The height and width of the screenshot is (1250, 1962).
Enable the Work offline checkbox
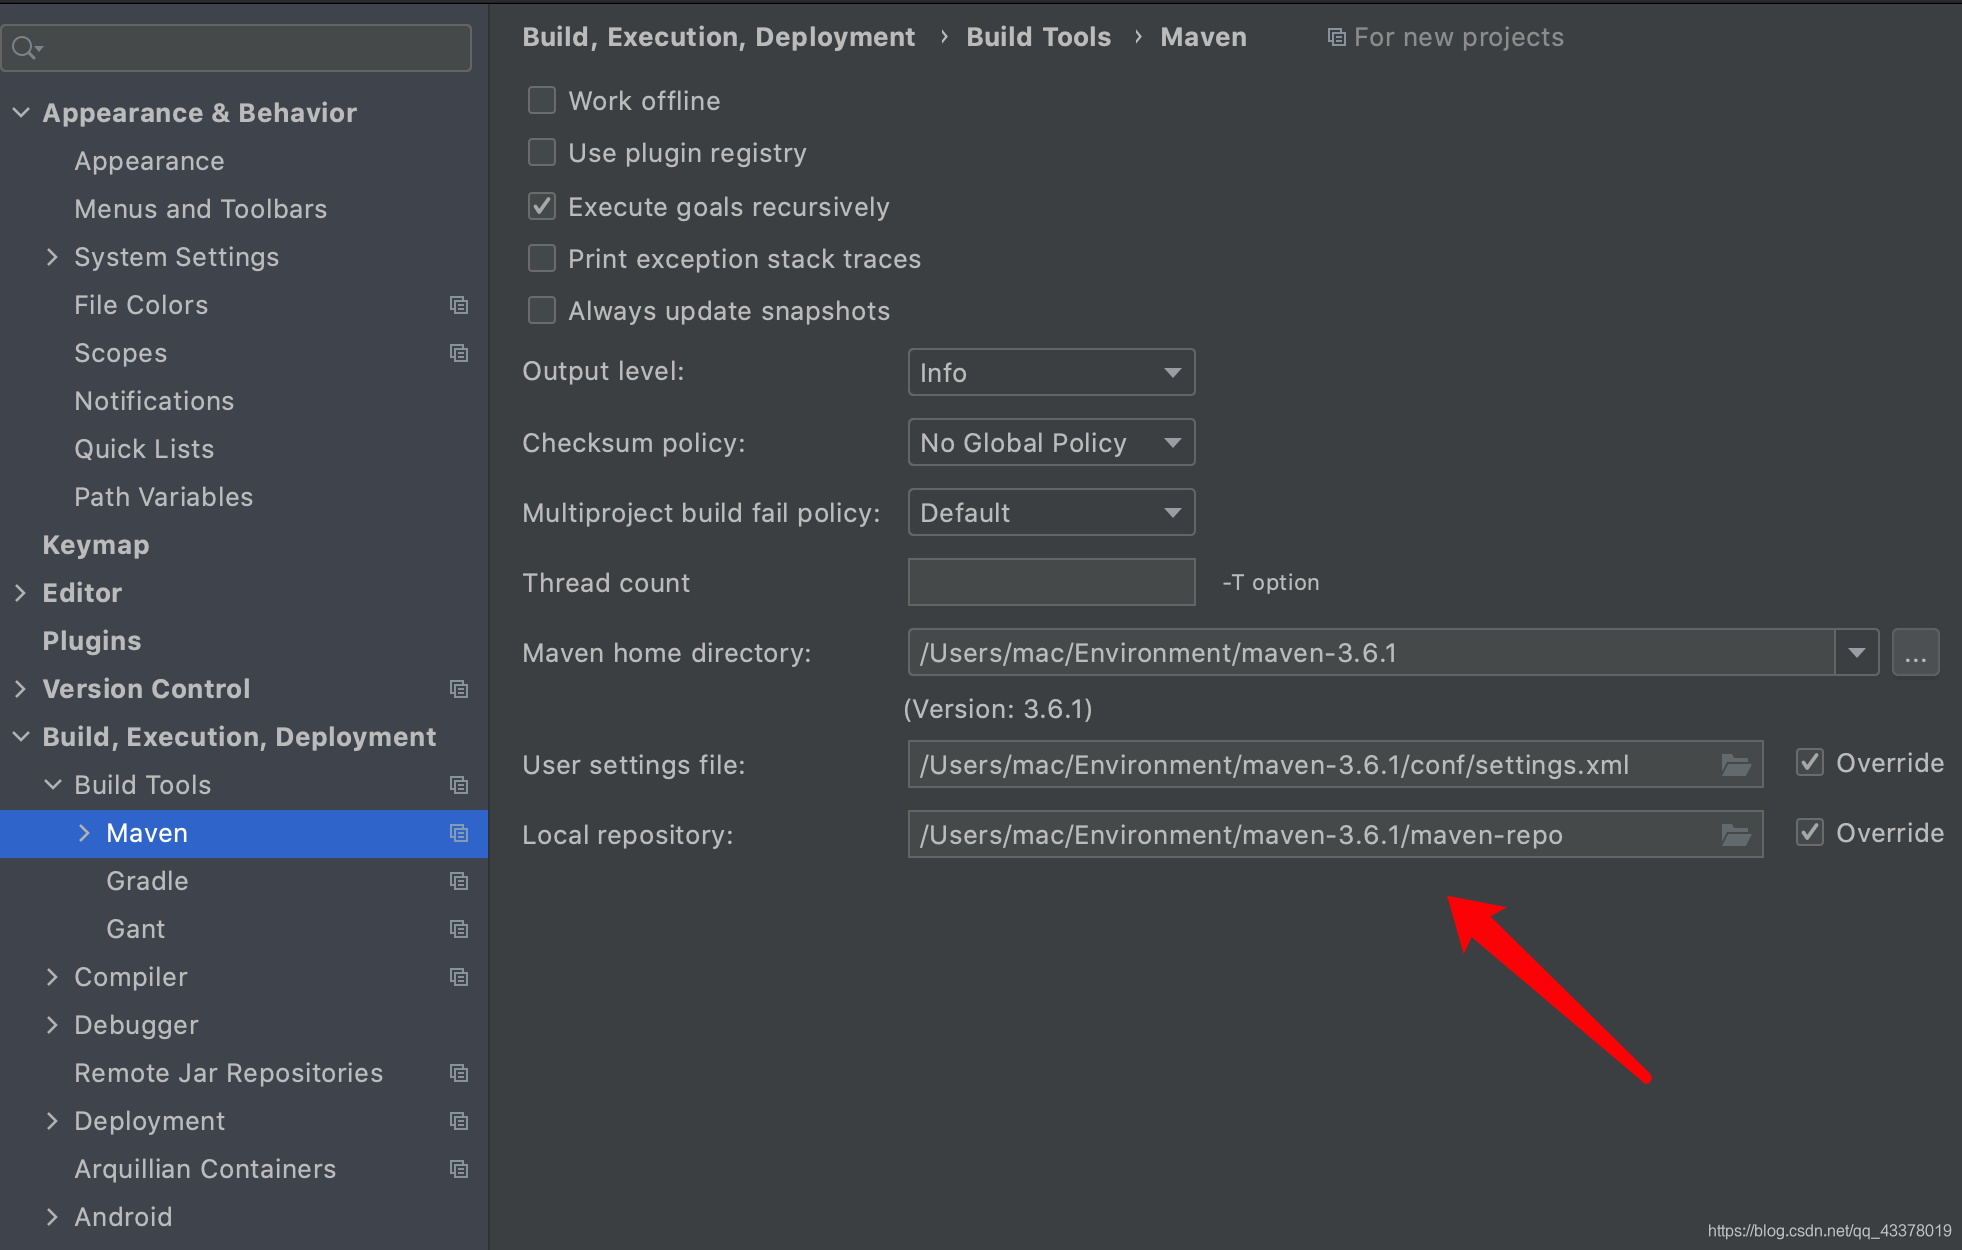pyautogui.click(x=542, y=100)
